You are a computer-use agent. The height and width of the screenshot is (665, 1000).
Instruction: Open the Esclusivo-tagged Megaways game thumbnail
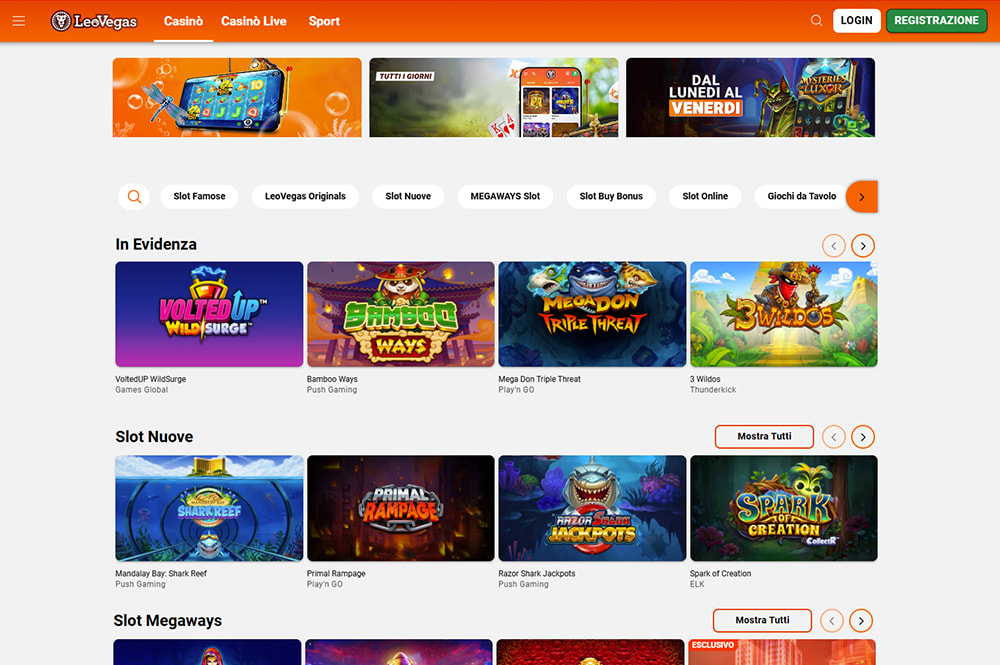[782, 652]
